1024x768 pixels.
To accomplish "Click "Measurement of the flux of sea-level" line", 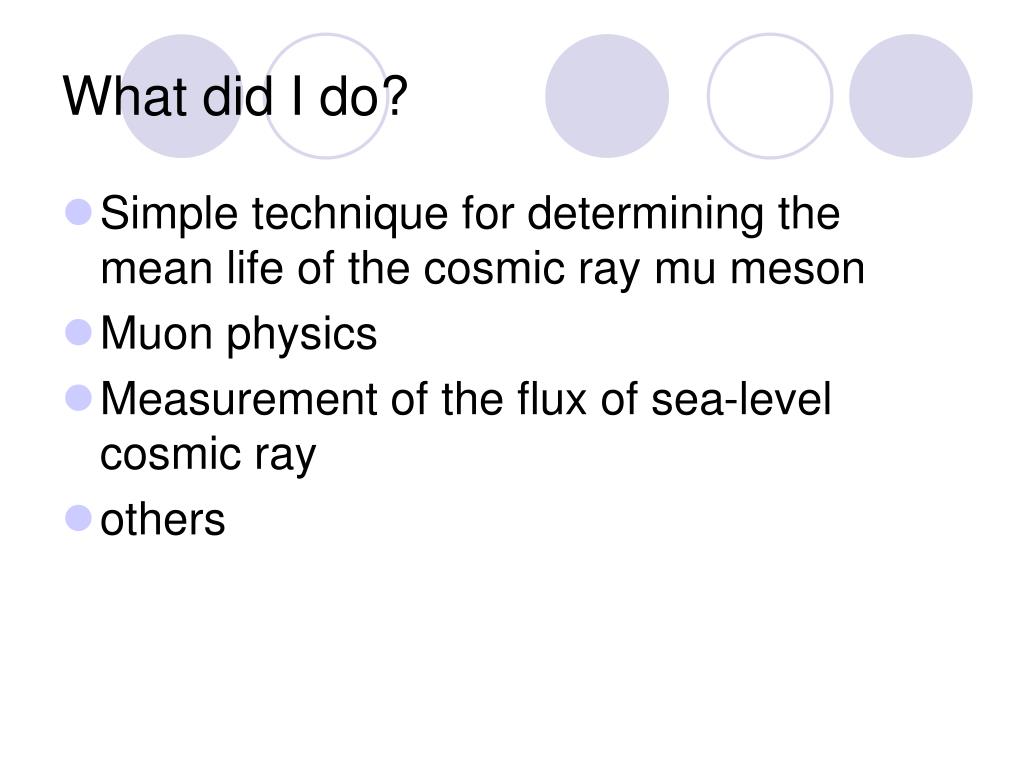I will coord(466,399).
